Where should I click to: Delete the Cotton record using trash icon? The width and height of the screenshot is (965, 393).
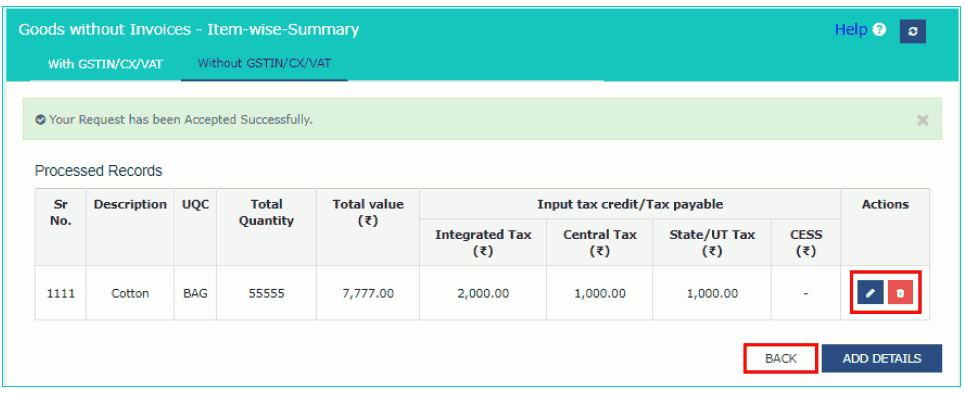tap(900, 293)
